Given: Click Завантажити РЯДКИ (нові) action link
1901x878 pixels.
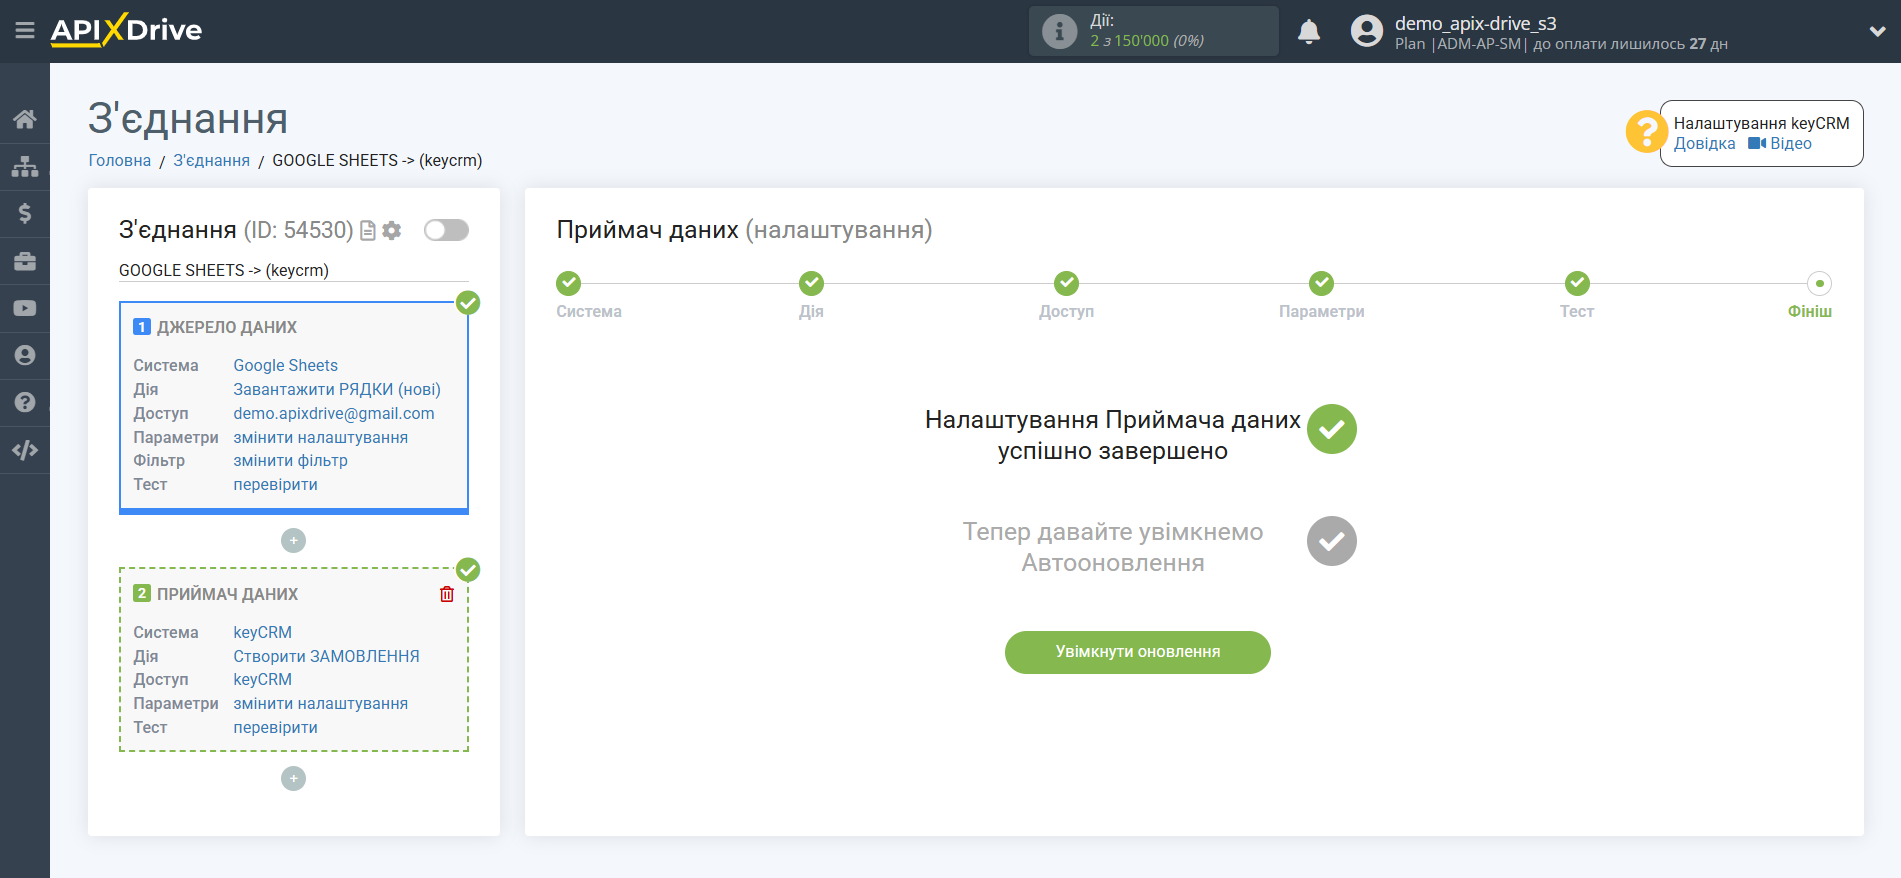Looking at the screenshot, I should (x=337, y=389).
